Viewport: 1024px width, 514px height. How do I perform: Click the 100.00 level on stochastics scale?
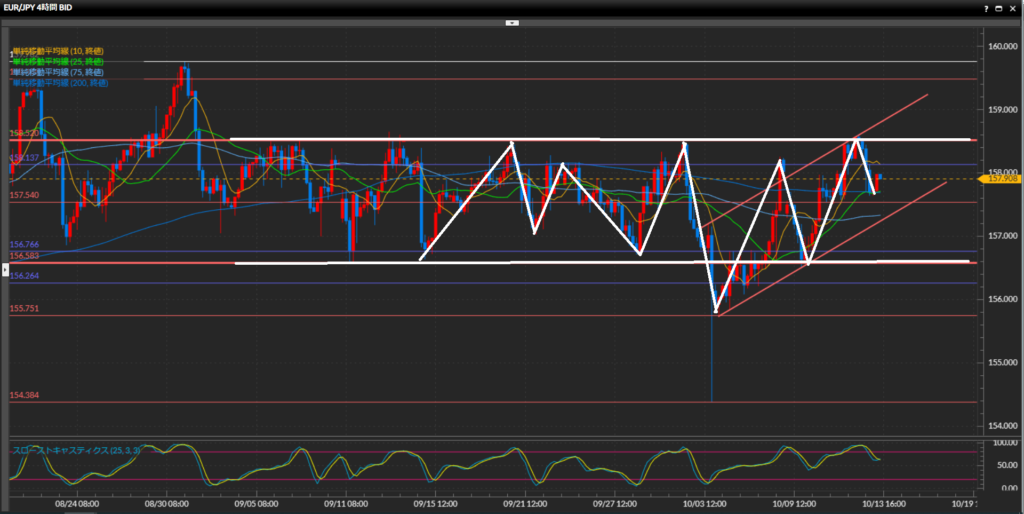pos(1002,441)
